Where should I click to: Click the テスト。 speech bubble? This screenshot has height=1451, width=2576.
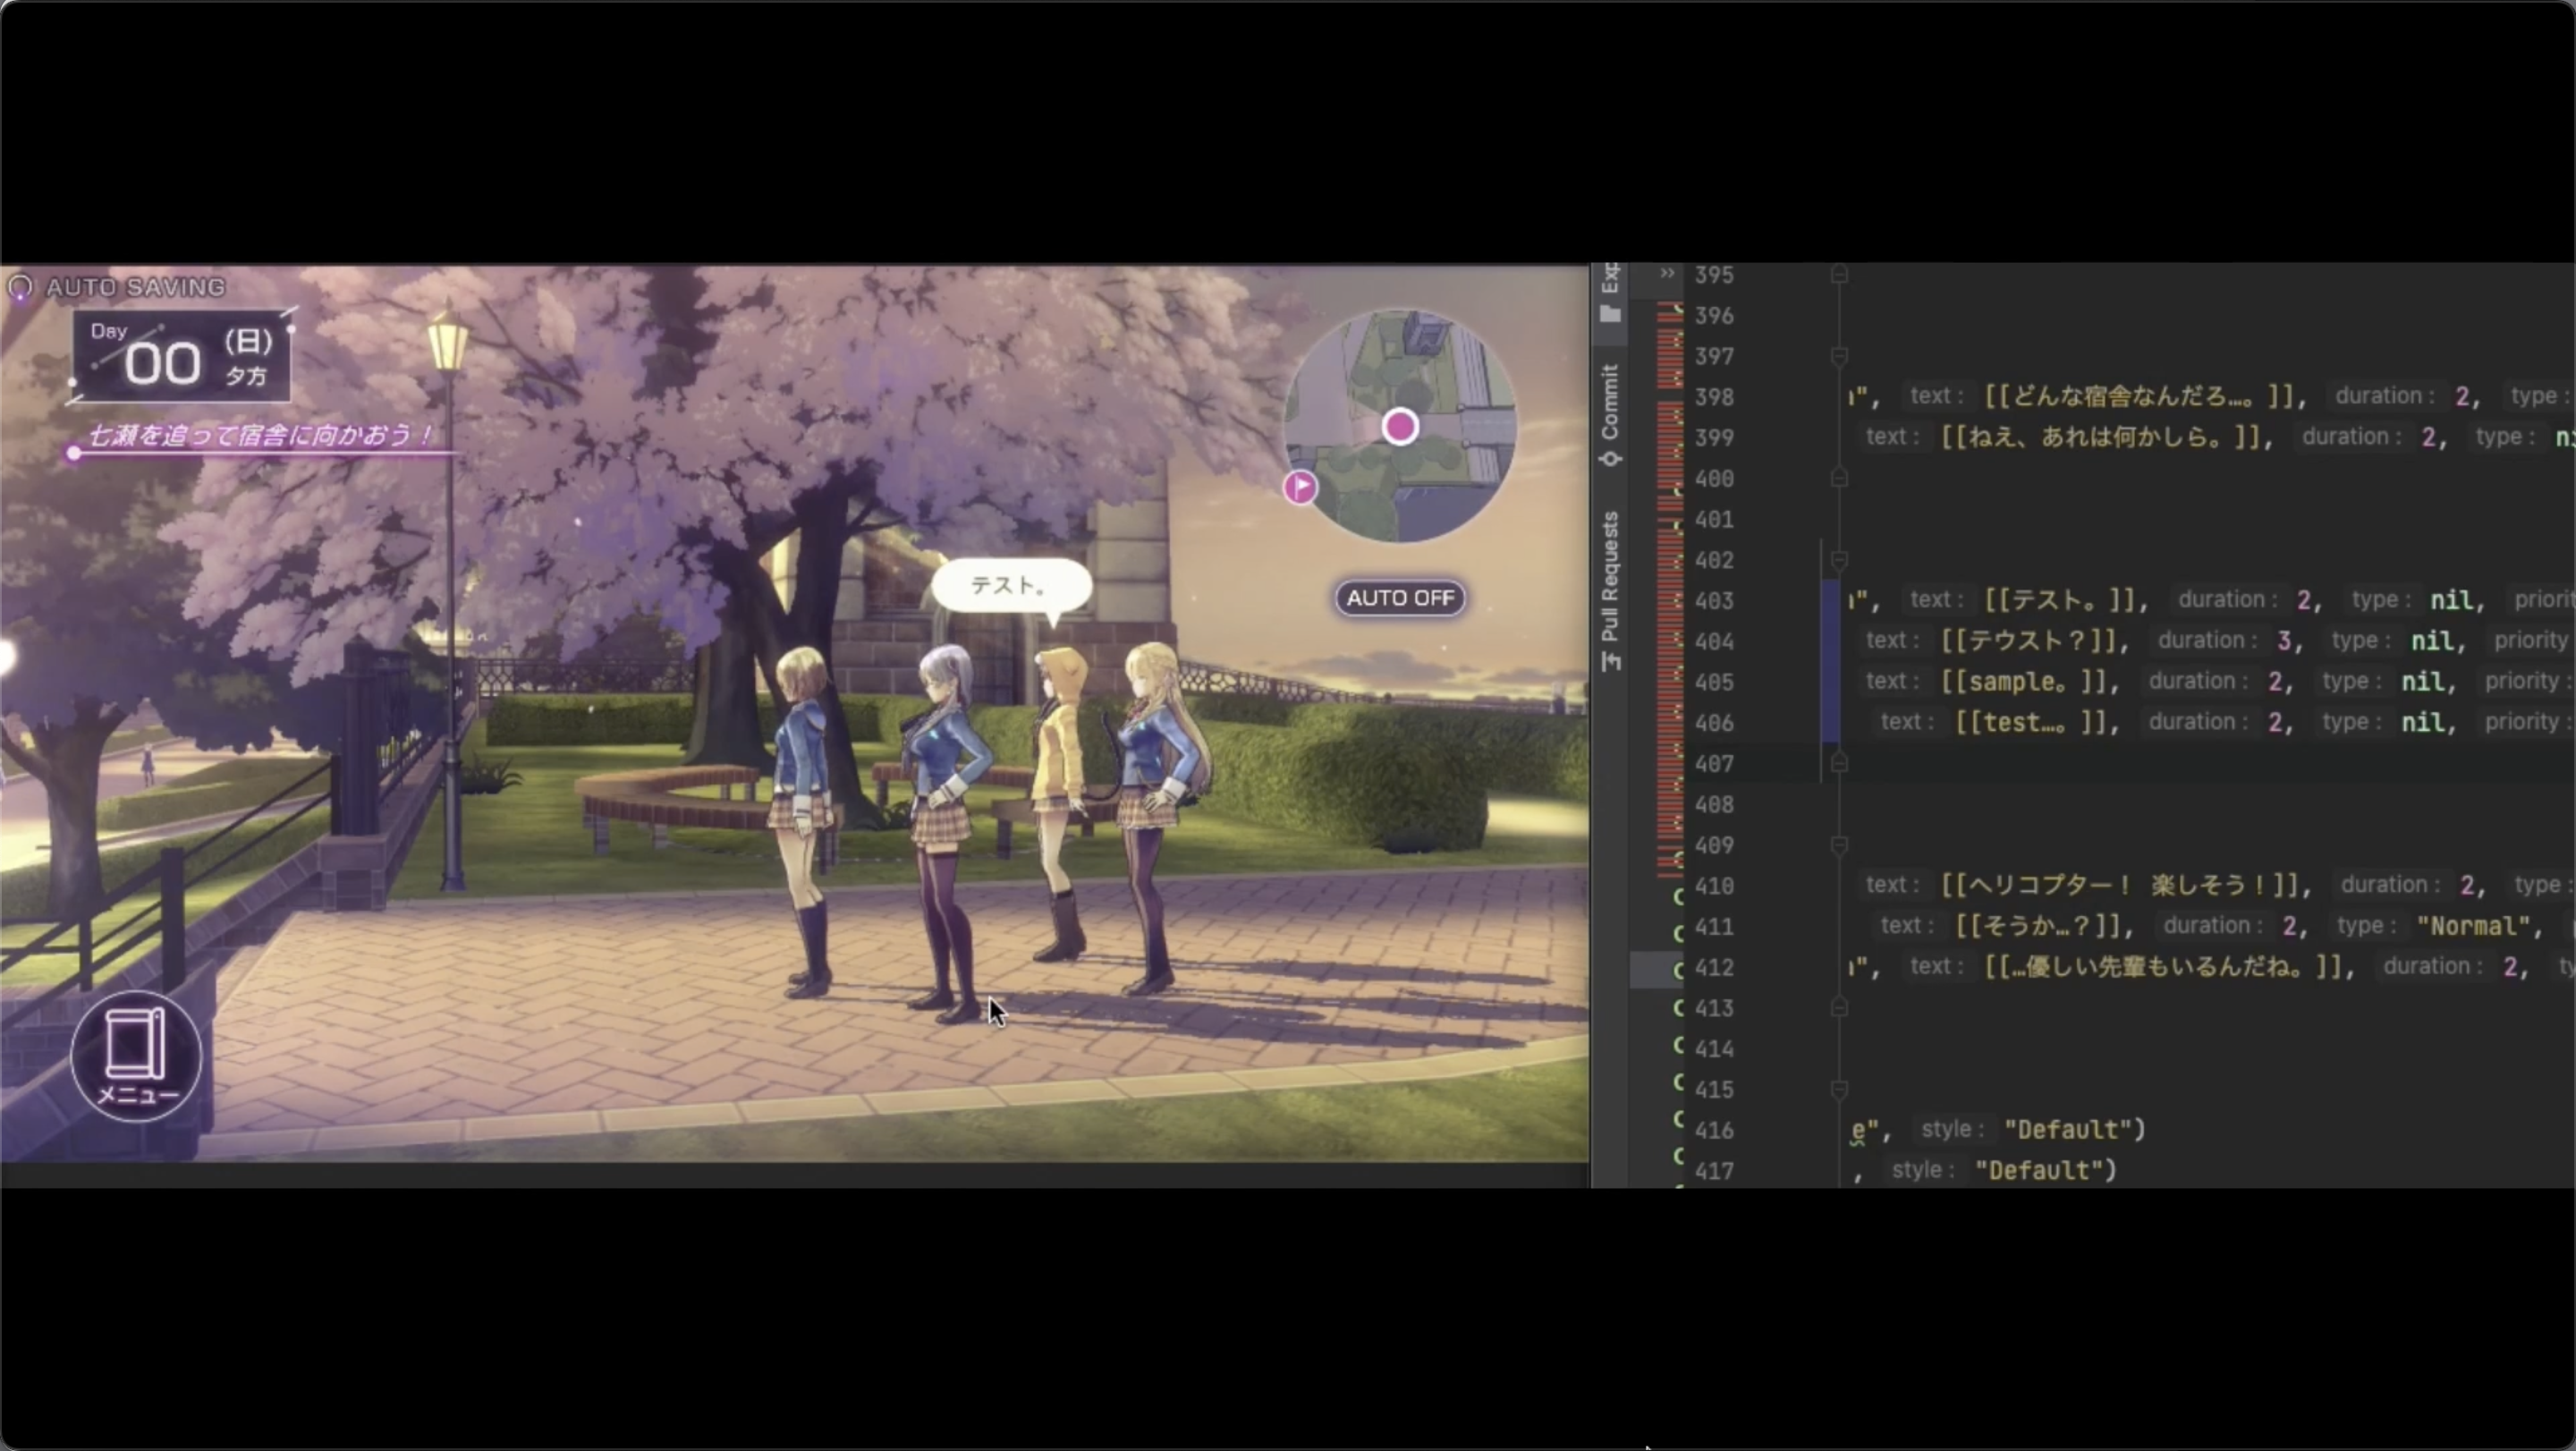click(x=1010, y=585)
